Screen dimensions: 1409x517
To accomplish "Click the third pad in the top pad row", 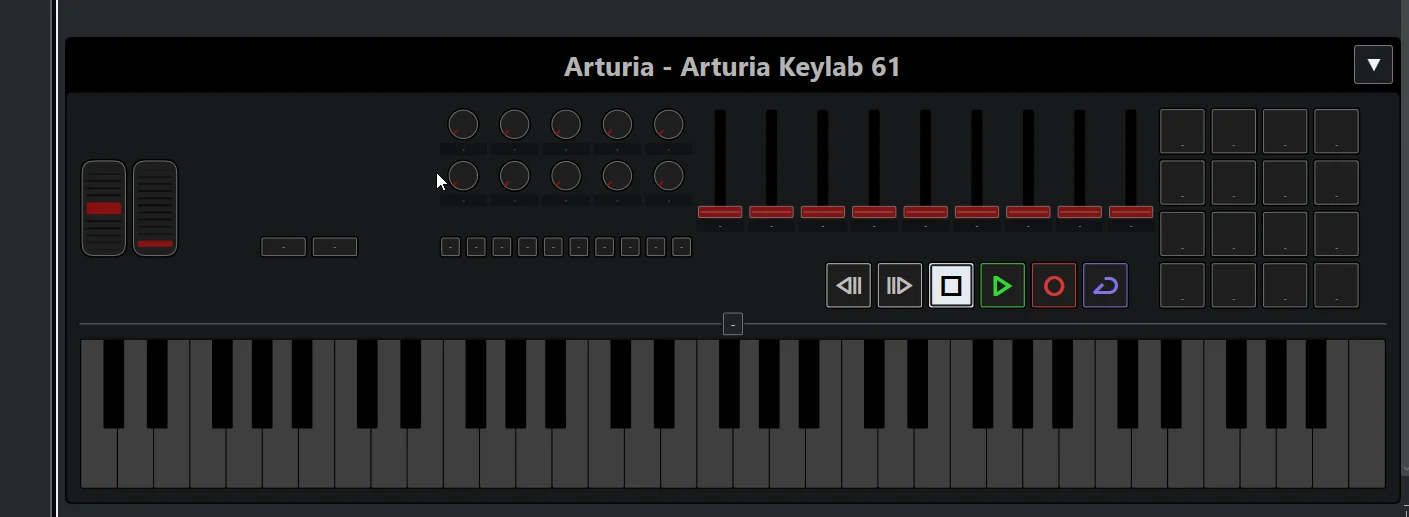I will click(1285, 131).
